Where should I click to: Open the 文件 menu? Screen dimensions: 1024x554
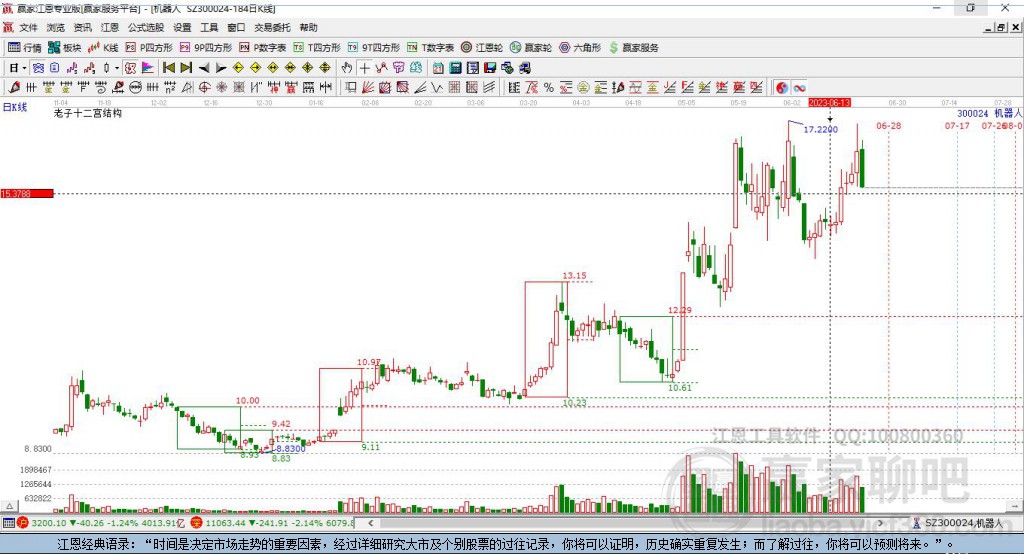[x=29, y=27]
